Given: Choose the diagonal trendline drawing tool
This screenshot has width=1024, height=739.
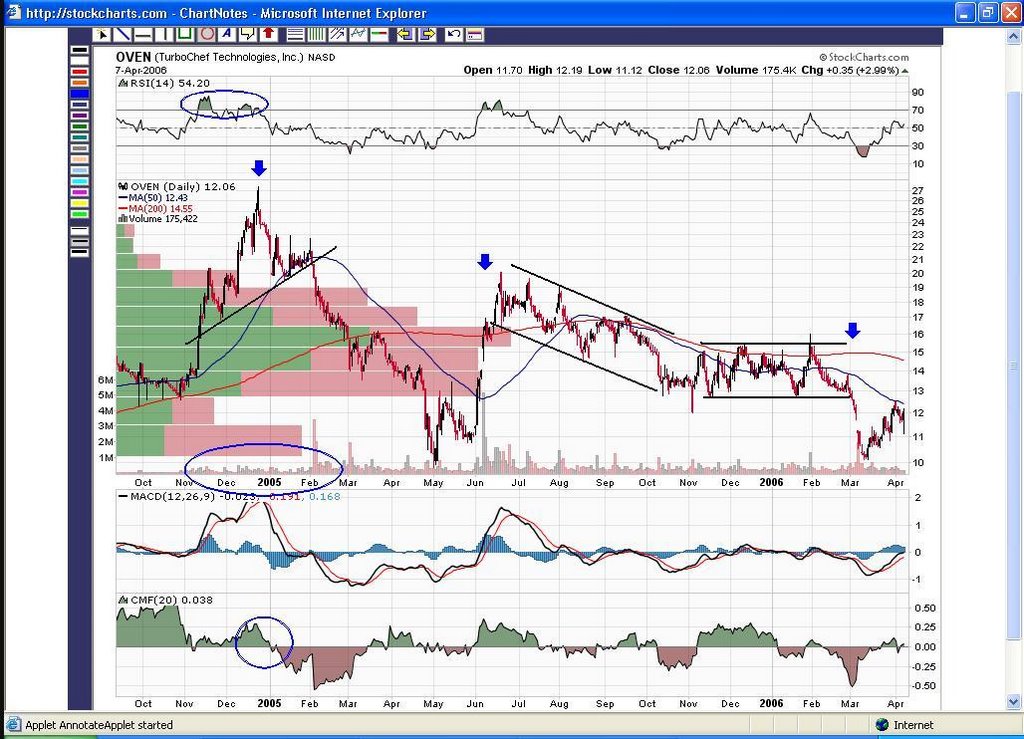Looking at the screenshot, I should pyautogui.click(x=122, y=34).
